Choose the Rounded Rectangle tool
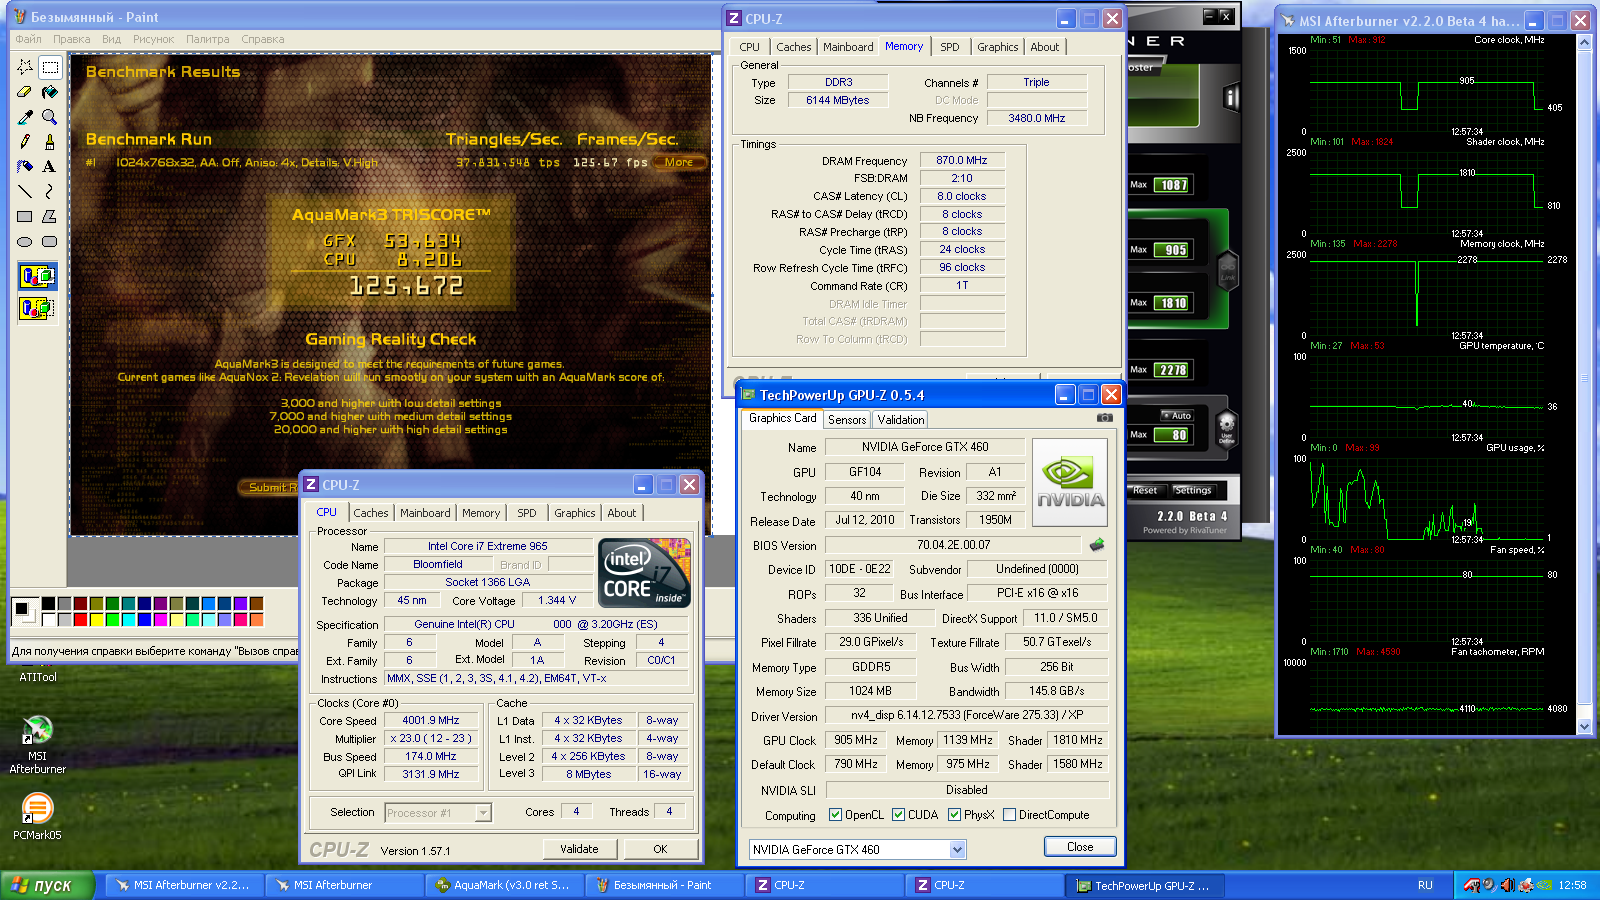 (50, 241)
